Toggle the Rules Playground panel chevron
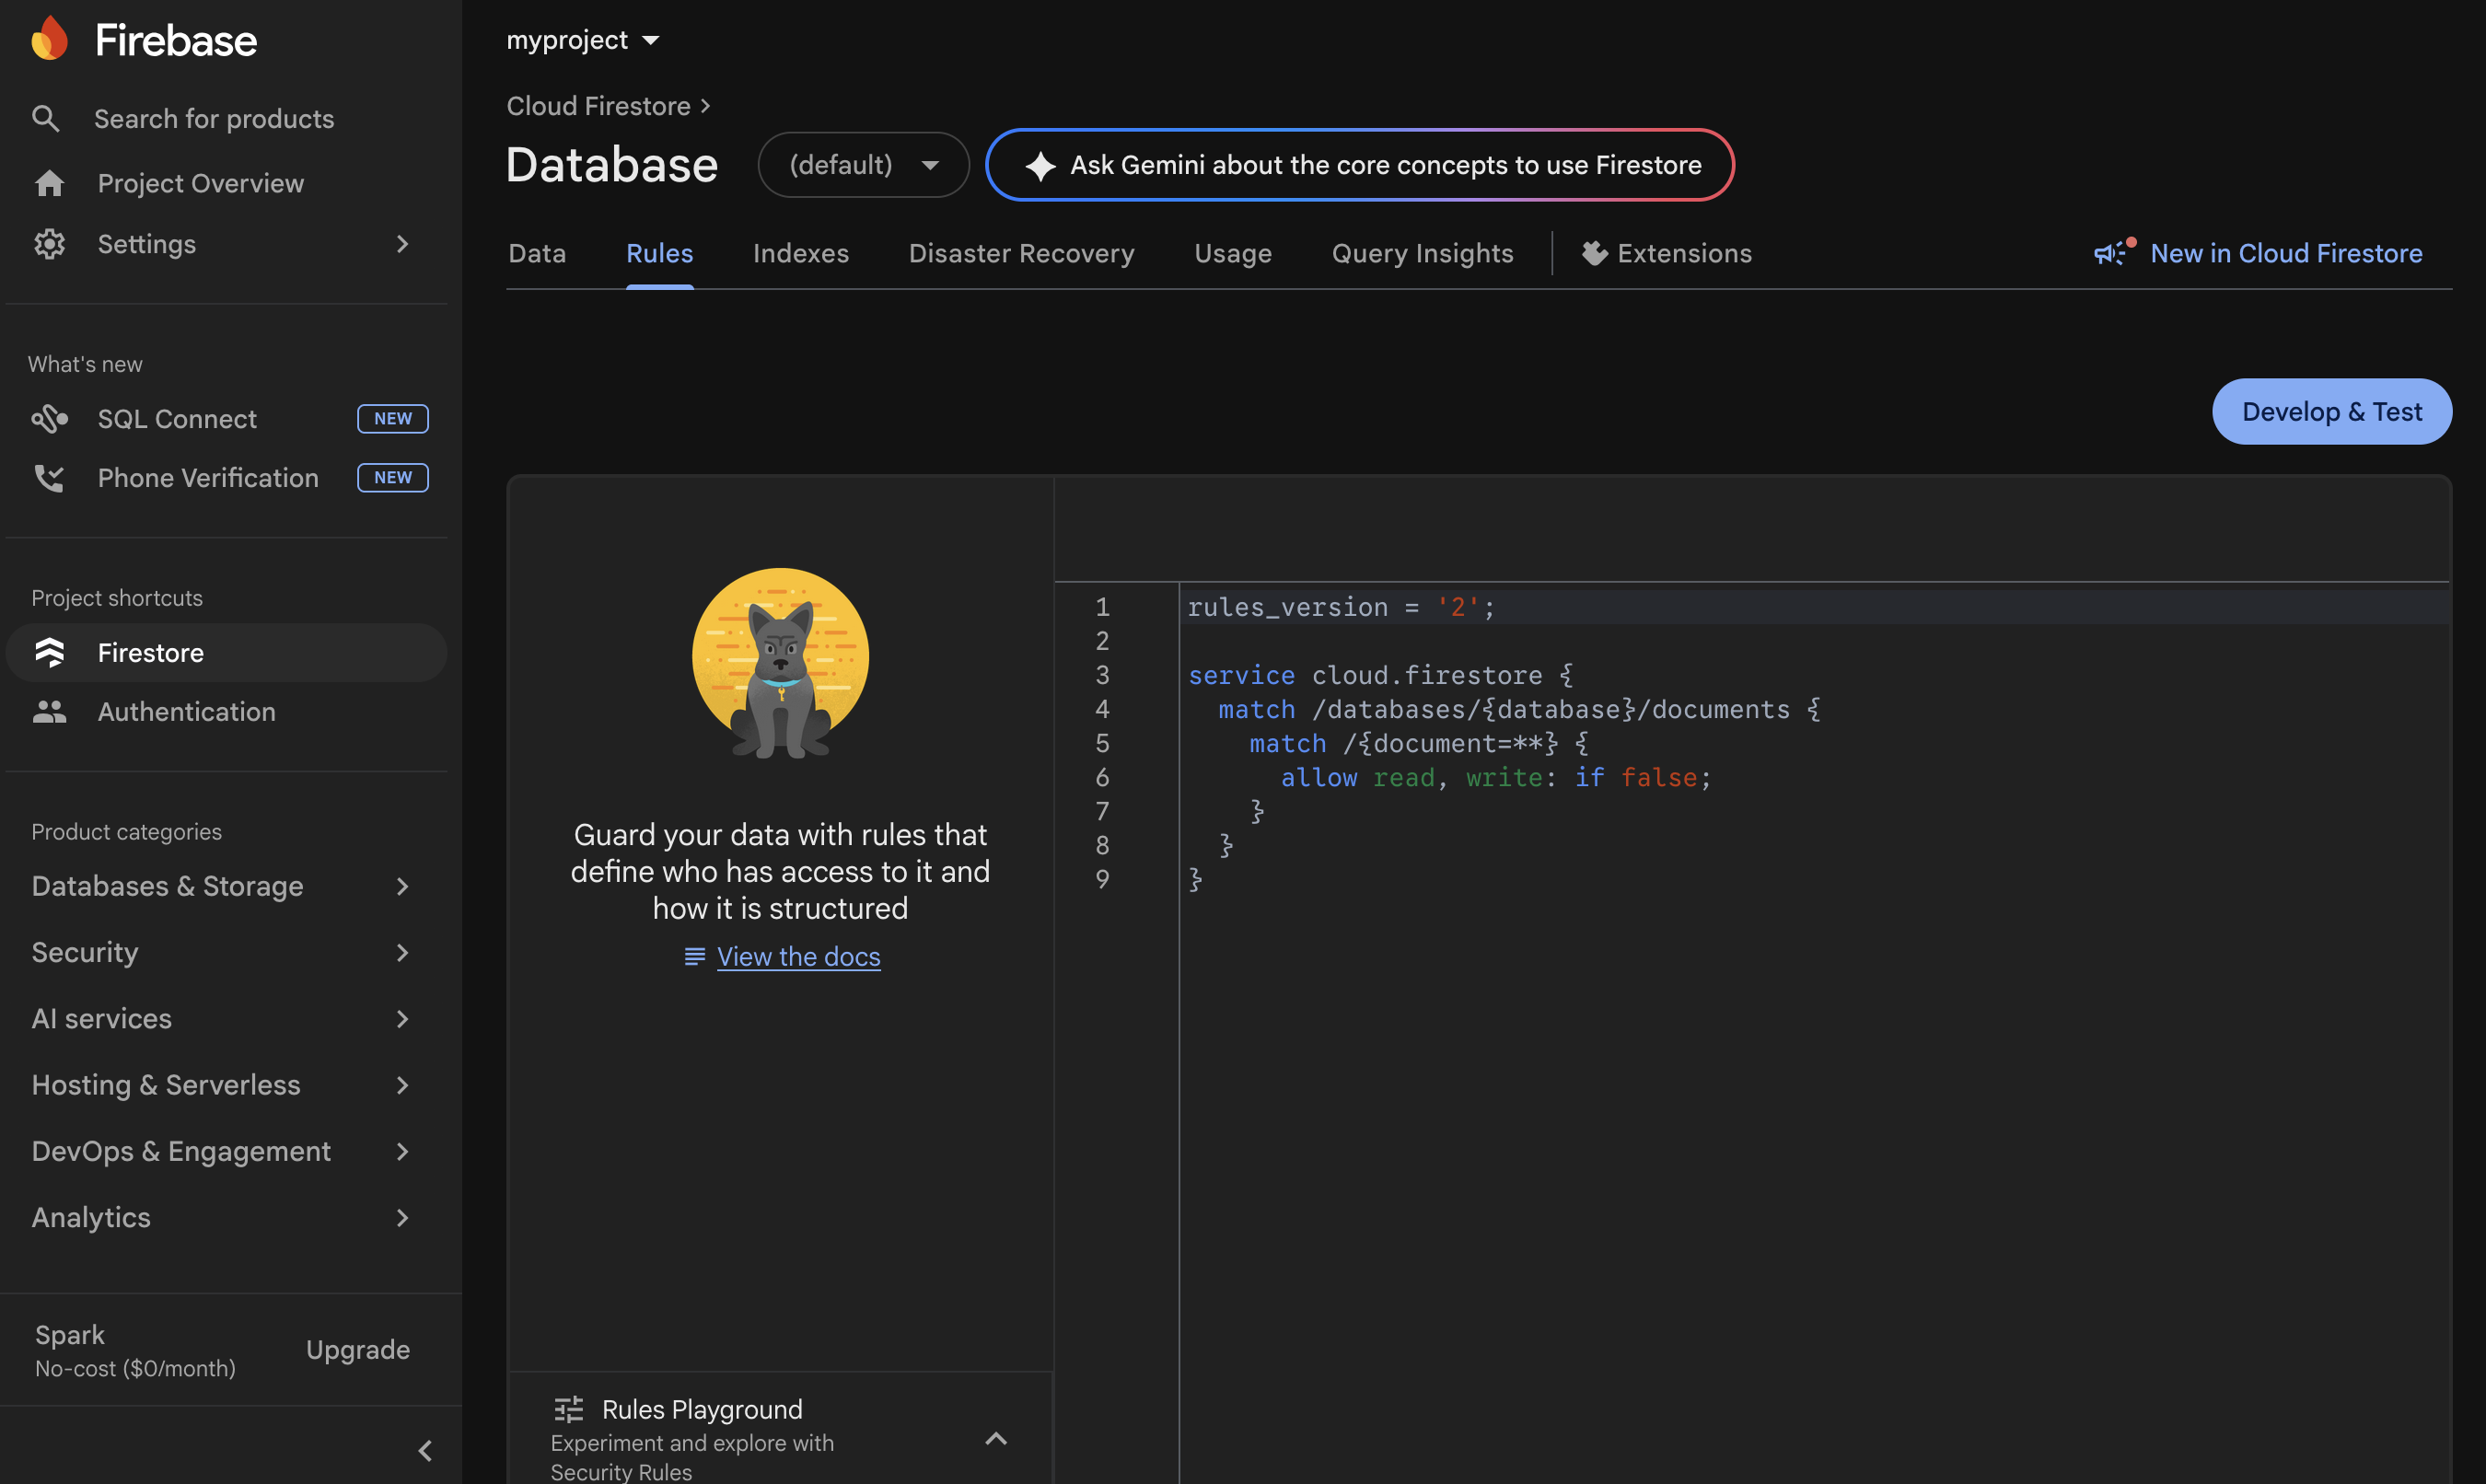Screen dimensions: 2486x1484 pyautogui.click(x=996, y=1438)
